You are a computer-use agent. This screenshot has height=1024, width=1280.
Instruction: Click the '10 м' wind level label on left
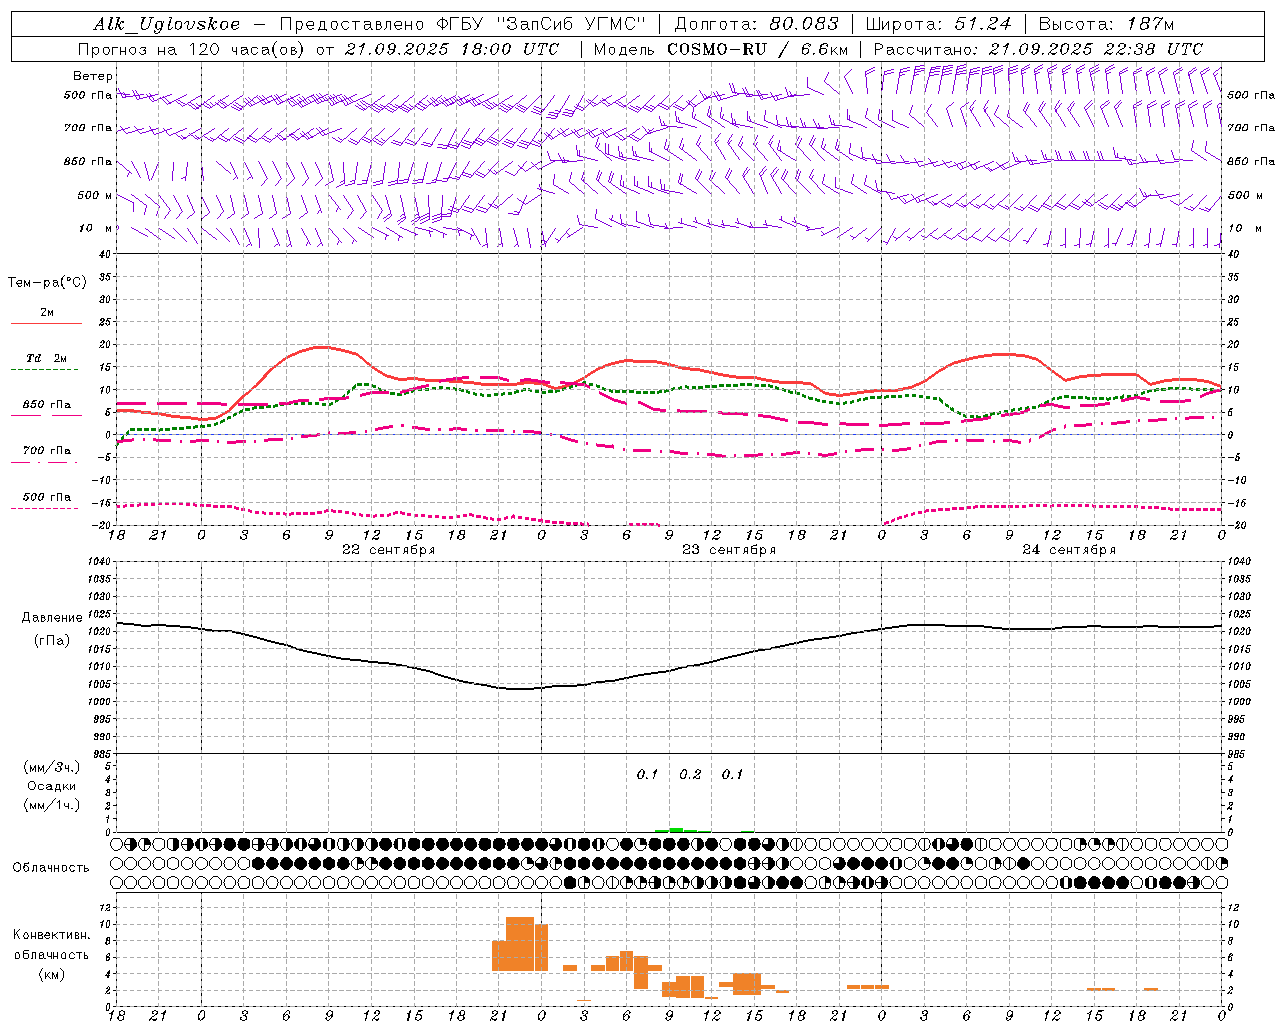tap(96, 228)
